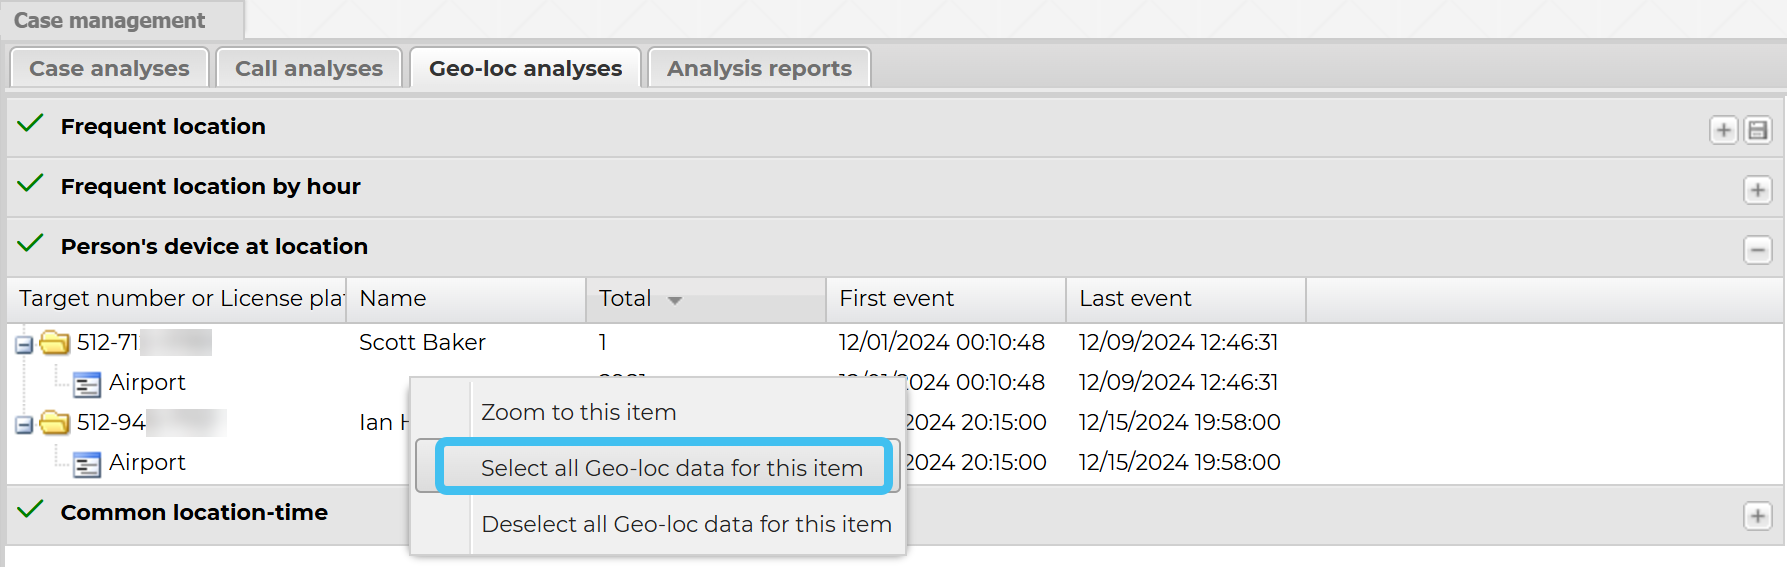Expand Frequent location by hour section
This screenshot has height=567, width=1787.
(1757, 190)
